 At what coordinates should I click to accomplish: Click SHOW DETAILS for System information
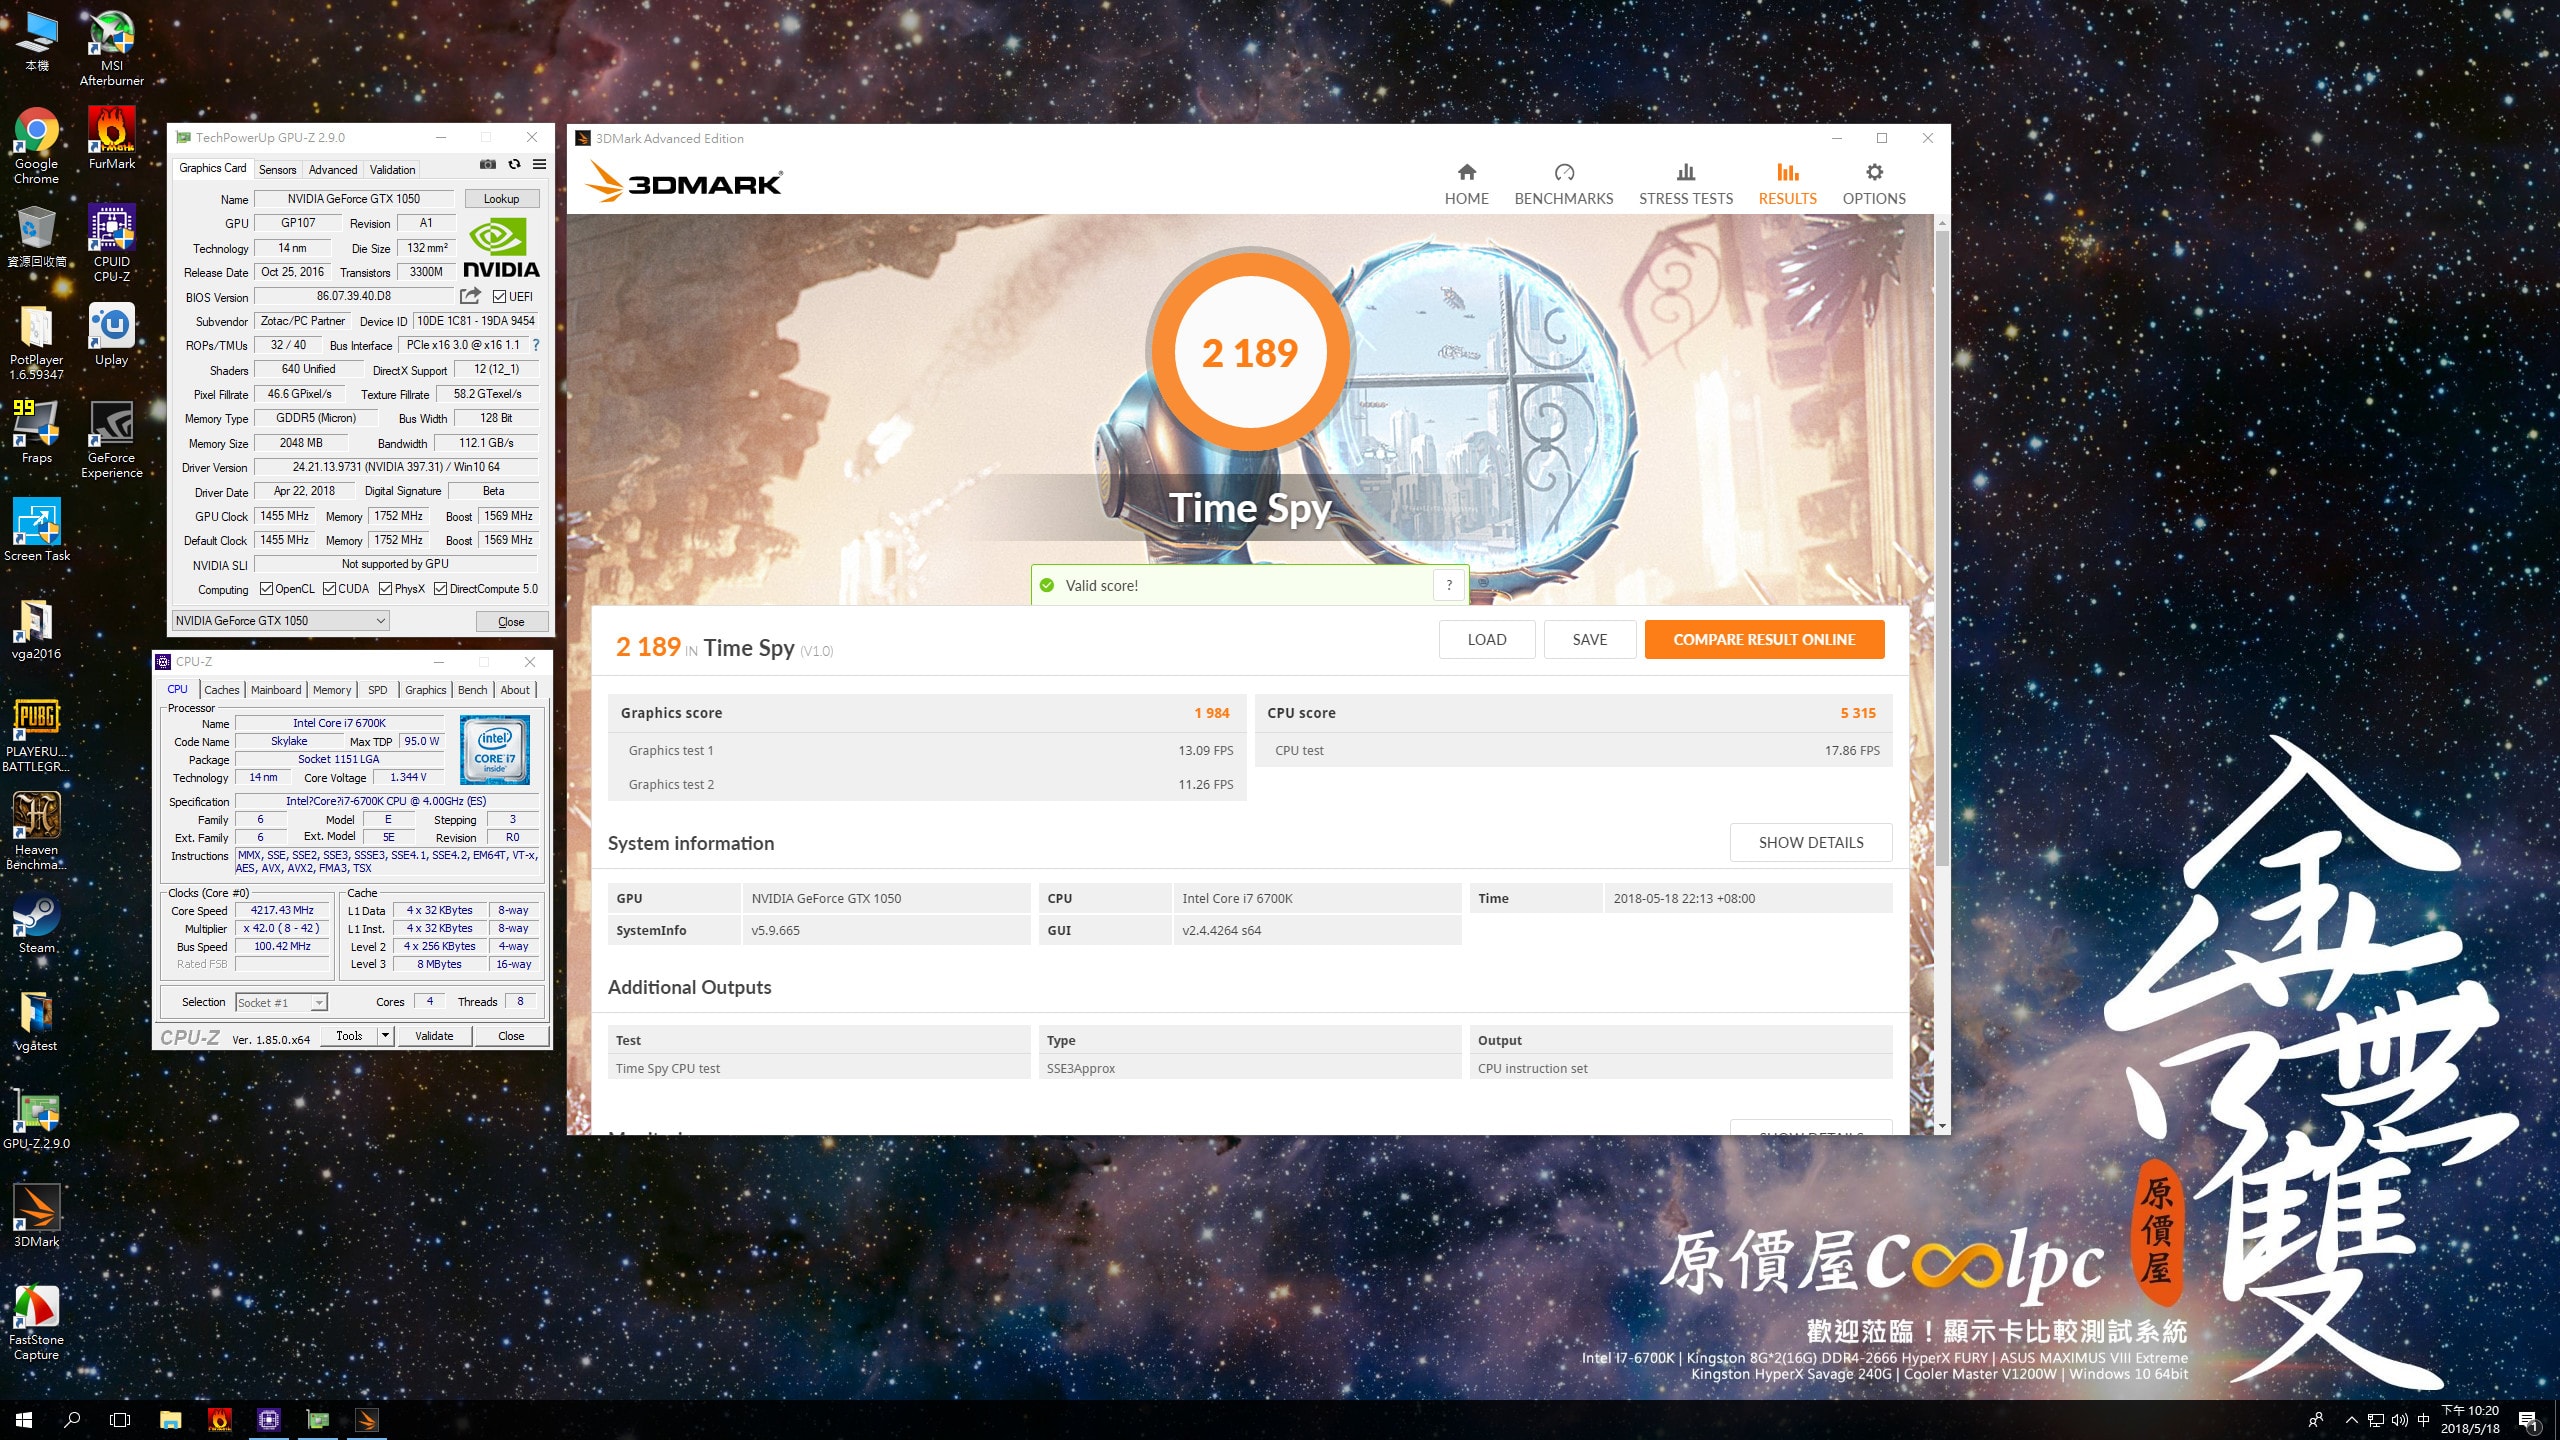[1810, 843]
